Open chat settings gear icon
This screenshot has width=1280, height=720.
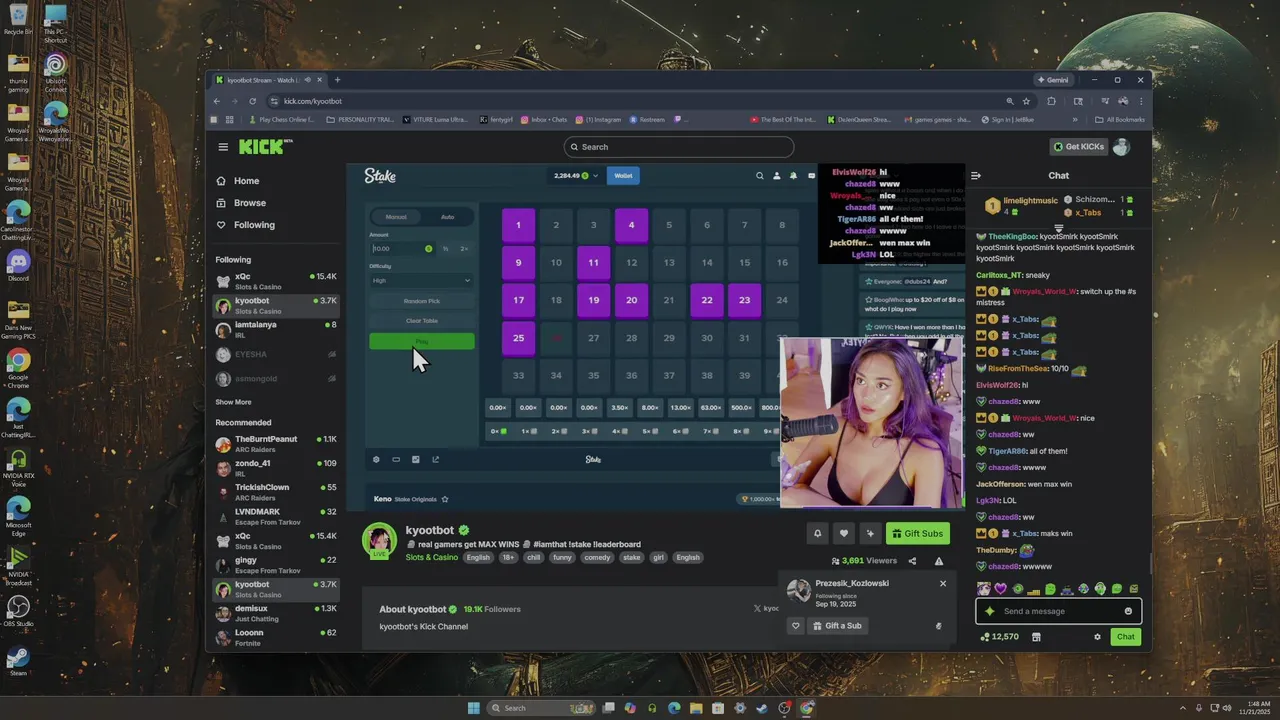click(1097, 637)
